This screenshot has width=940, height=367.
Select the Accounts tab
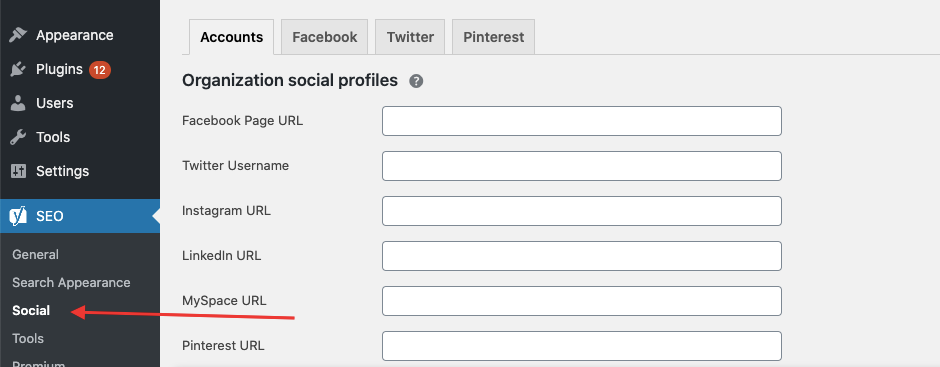click(231, 37)
